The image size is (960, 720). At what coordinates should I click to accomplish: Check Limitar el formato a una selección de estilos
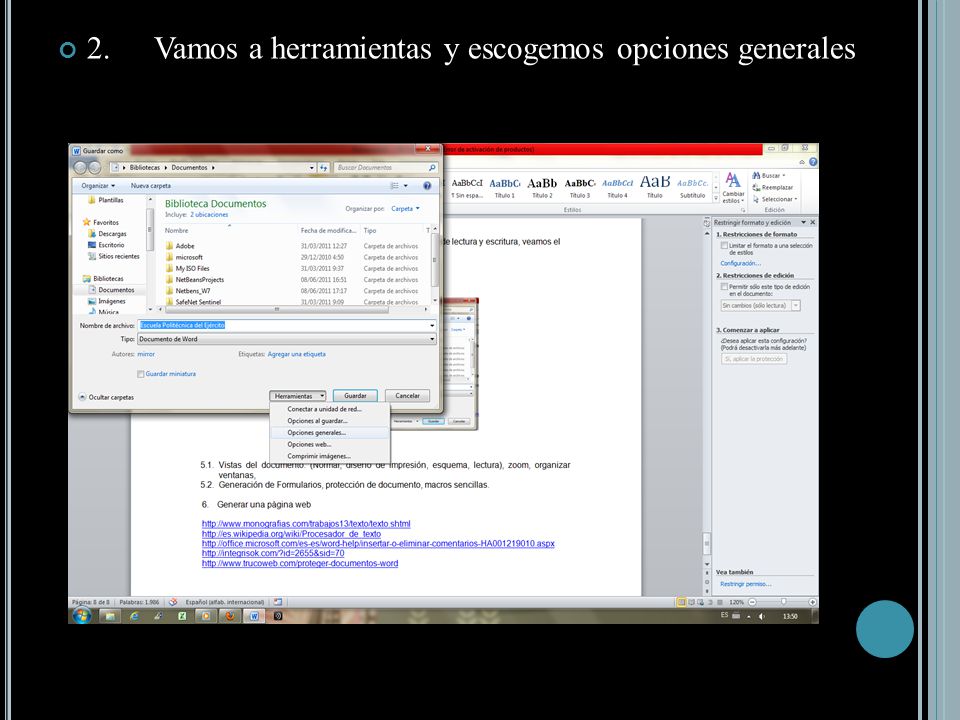coord(724,246)
